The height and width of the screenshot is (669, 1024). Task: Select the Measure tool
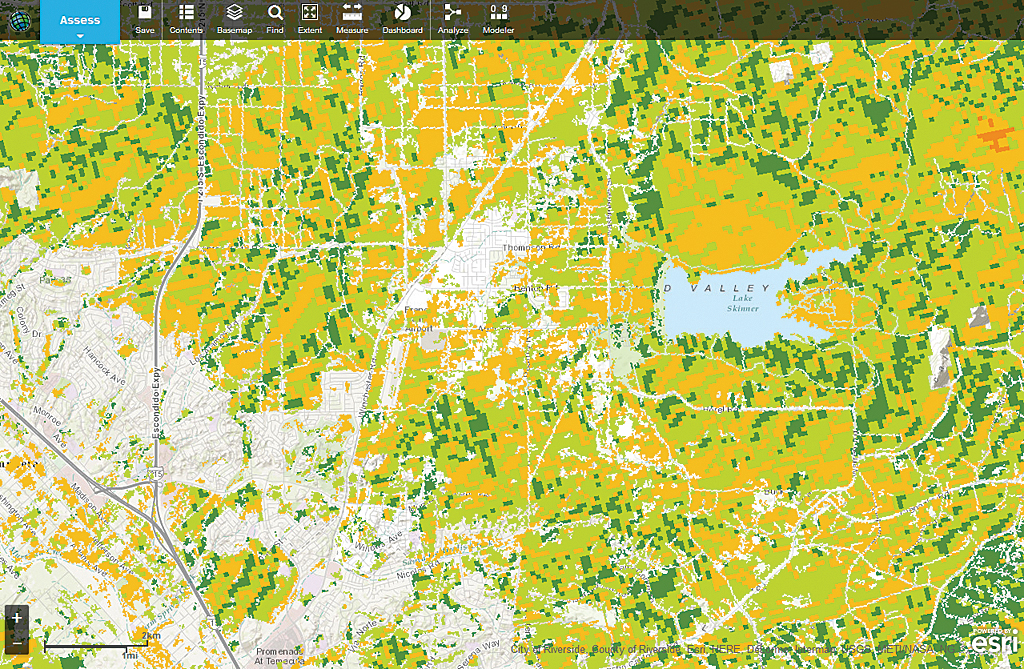click(x=352, y=19)
